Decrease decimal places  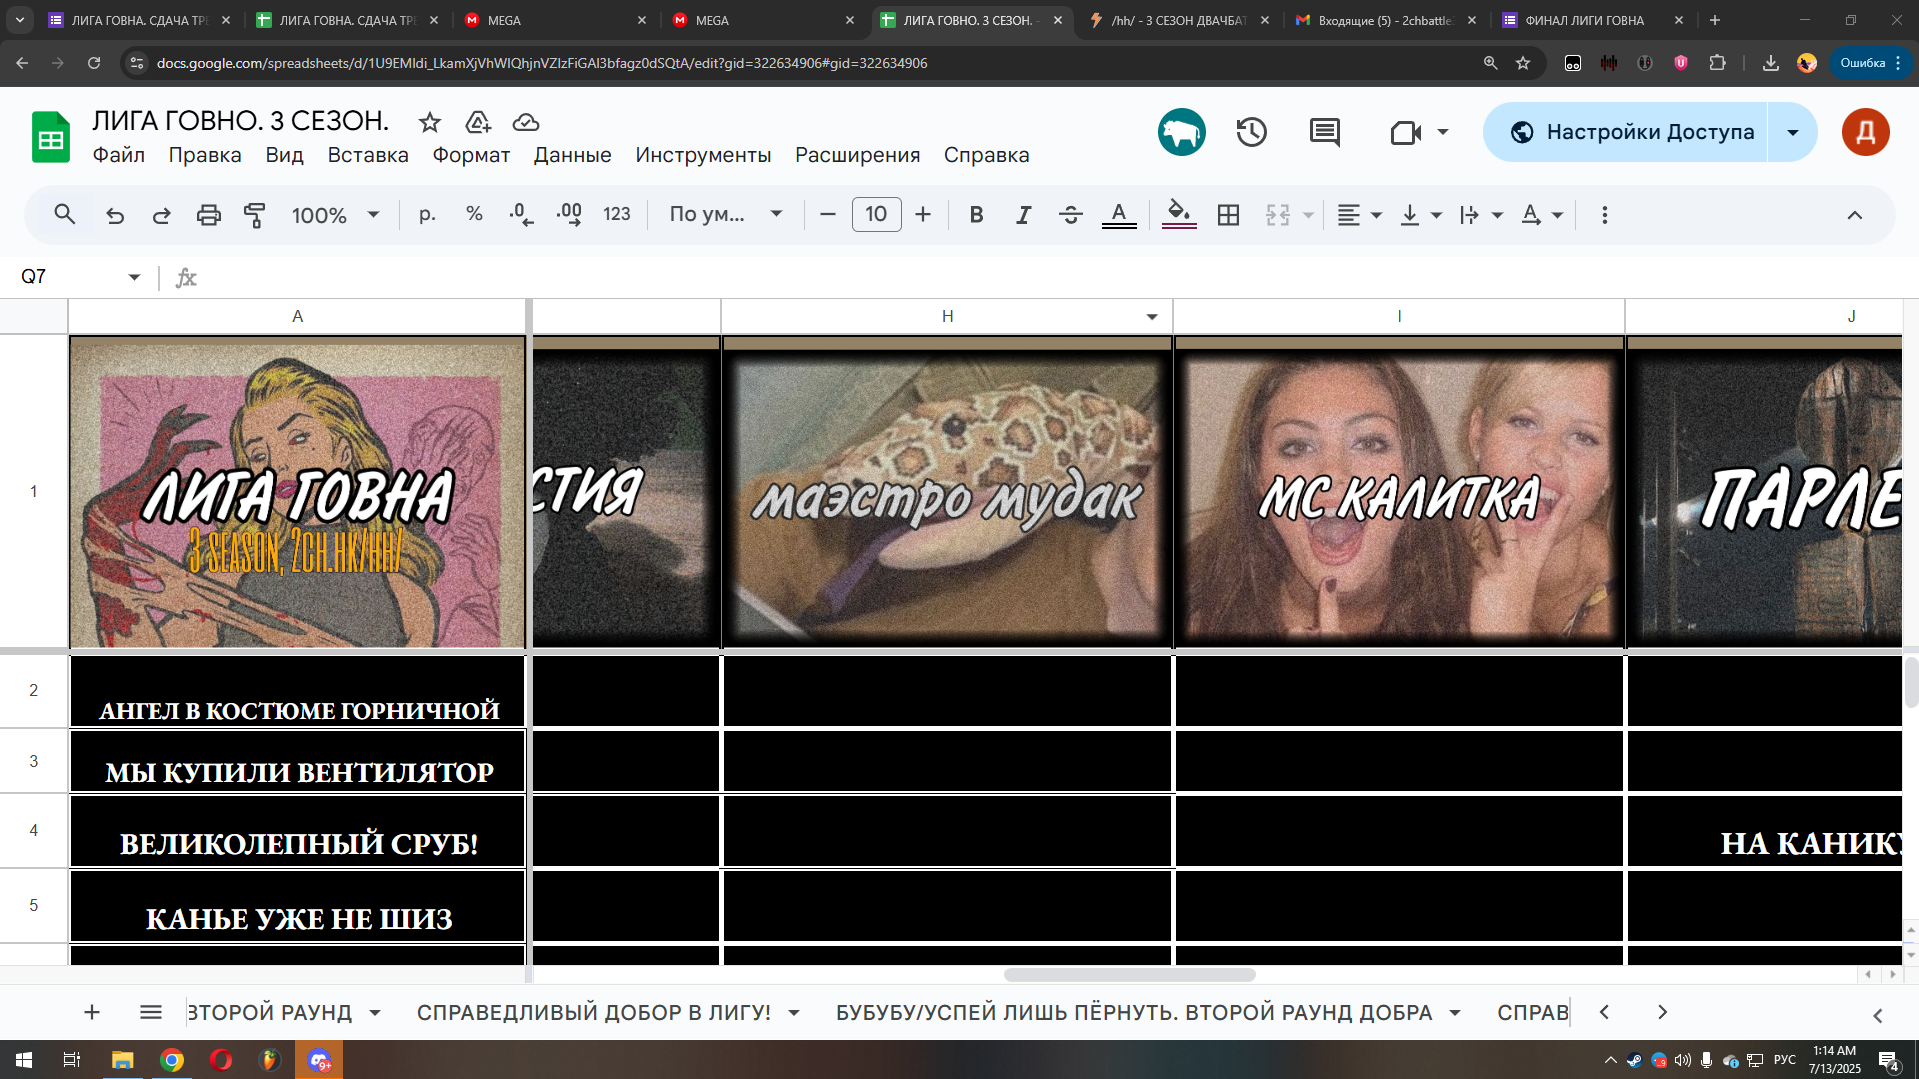coord(521,214)
